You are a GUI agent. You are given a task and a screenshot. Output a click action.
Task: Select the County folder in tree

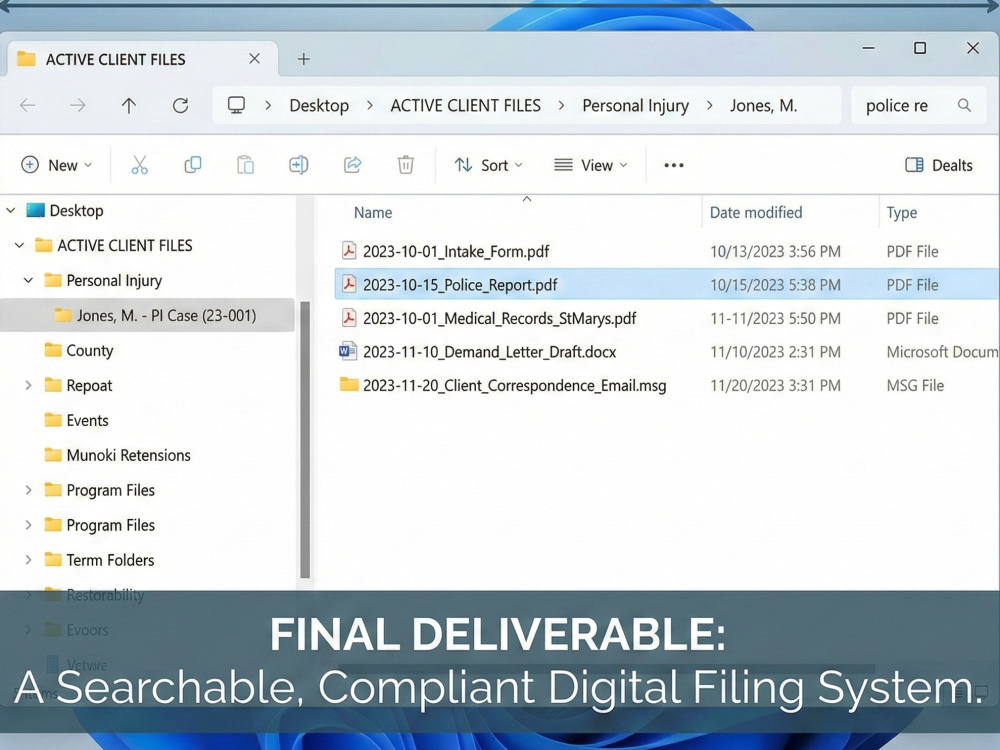[x=89, y=350]
